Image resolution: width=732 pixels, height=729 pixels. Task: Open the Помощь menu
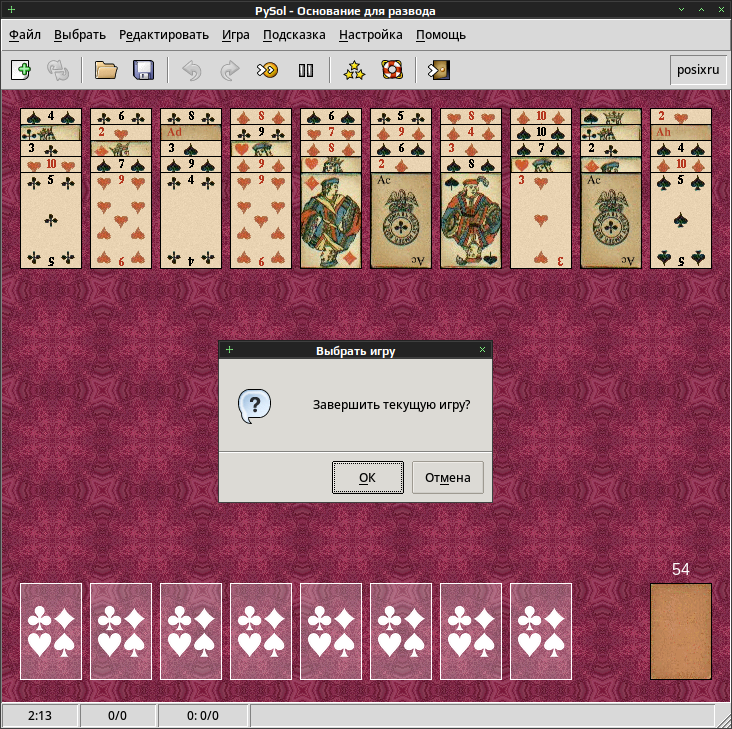pos(441,35)
